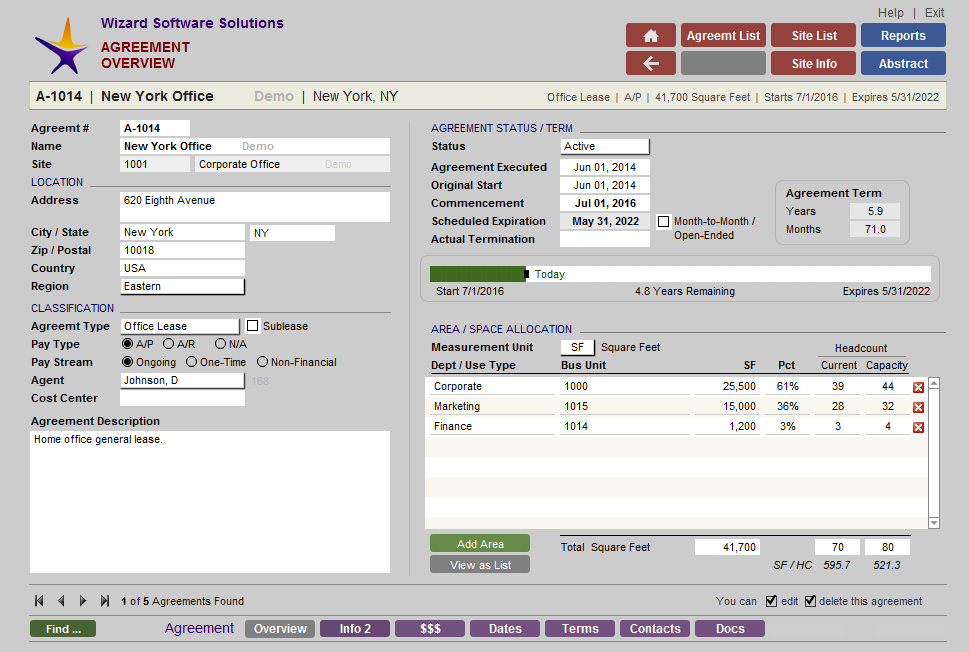Select A/R pay type
Screen dimensions: 969x652
pyautogui.click(x=168, y=344)
